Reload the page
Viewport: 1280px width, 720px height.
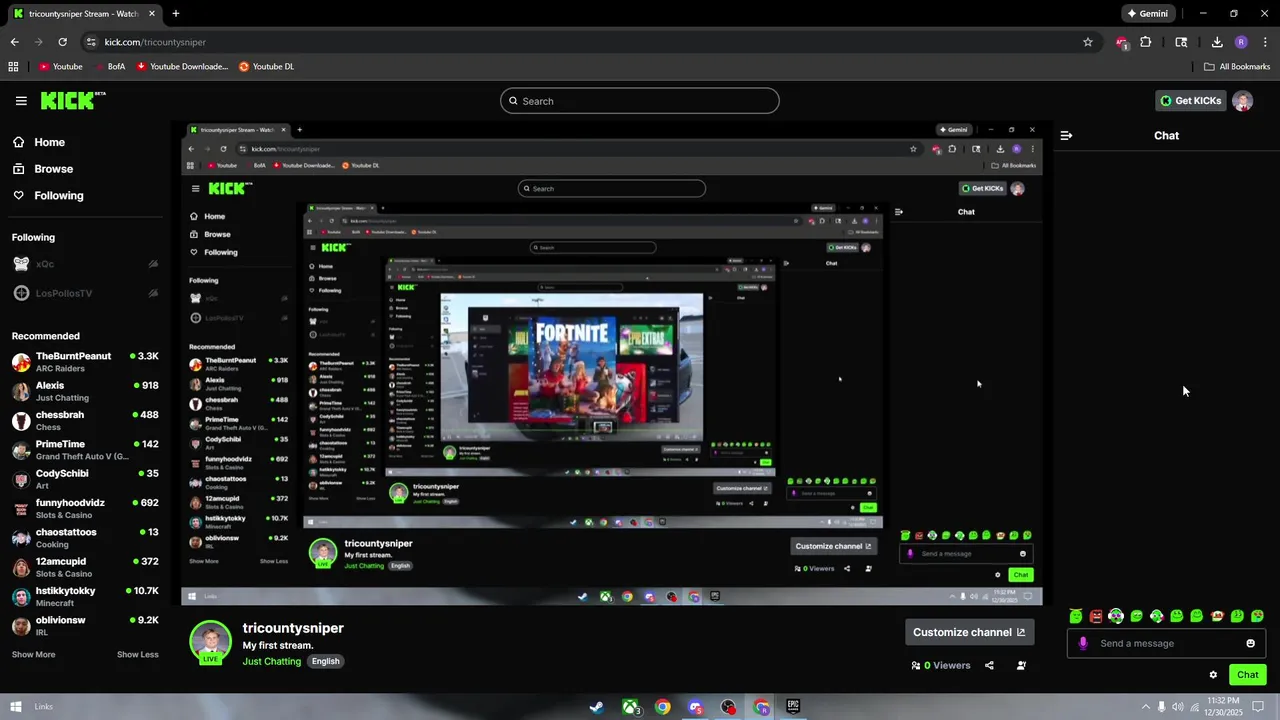click(62, 42)
